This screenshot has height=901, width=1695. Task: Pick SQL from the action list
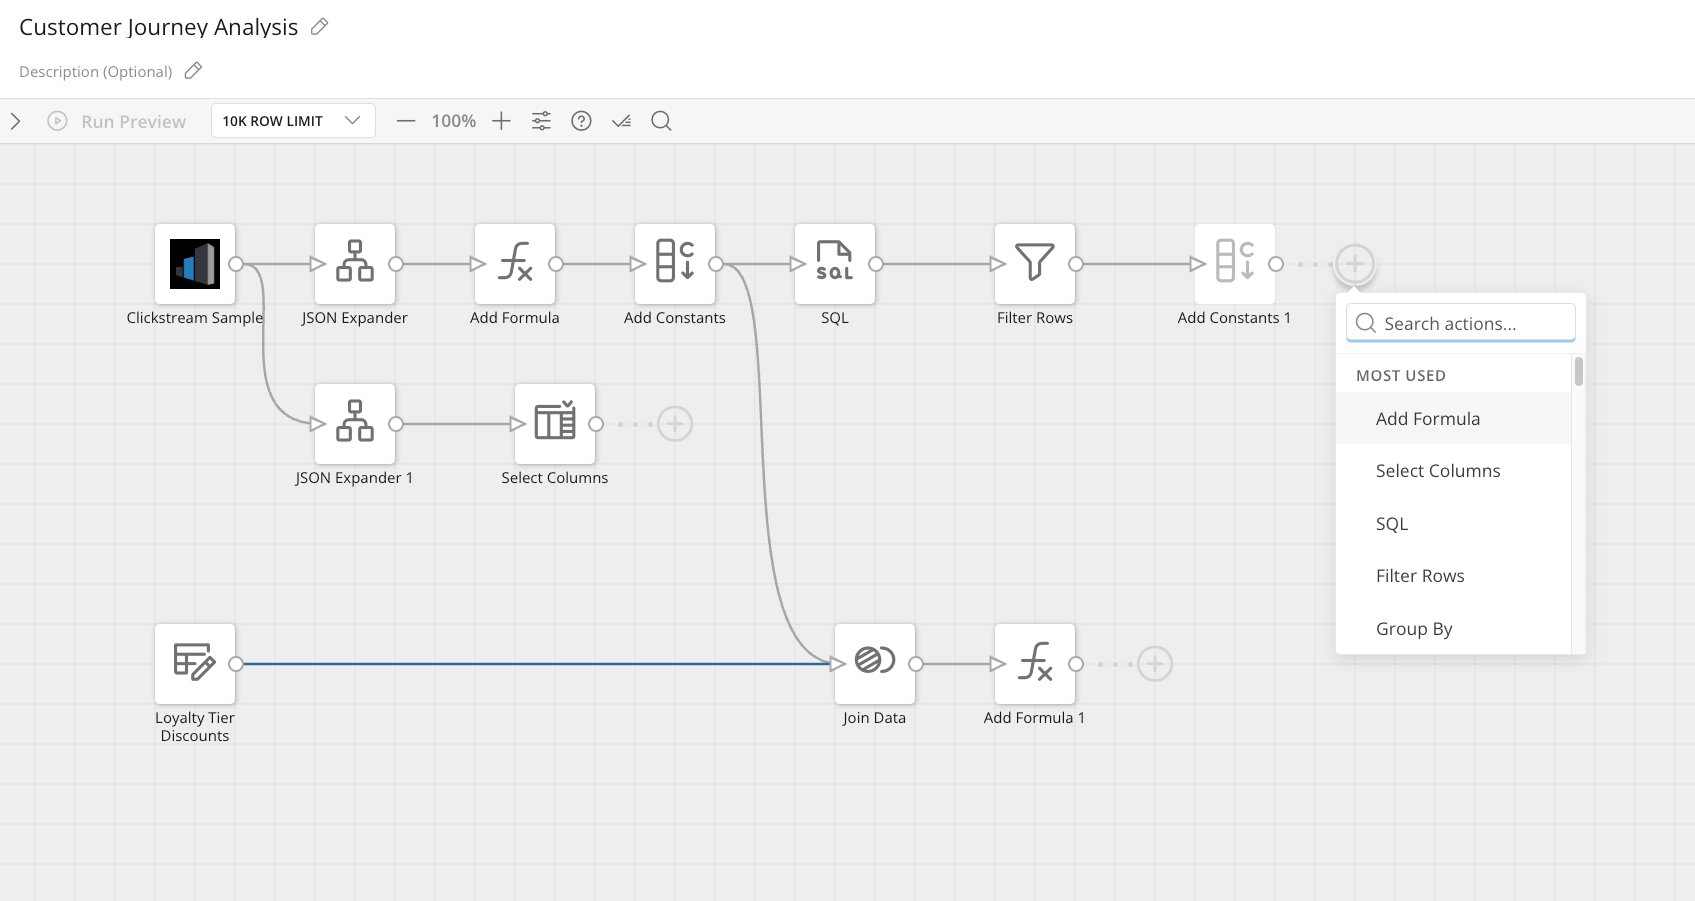pyautogui.click(x=1454, y=523)
